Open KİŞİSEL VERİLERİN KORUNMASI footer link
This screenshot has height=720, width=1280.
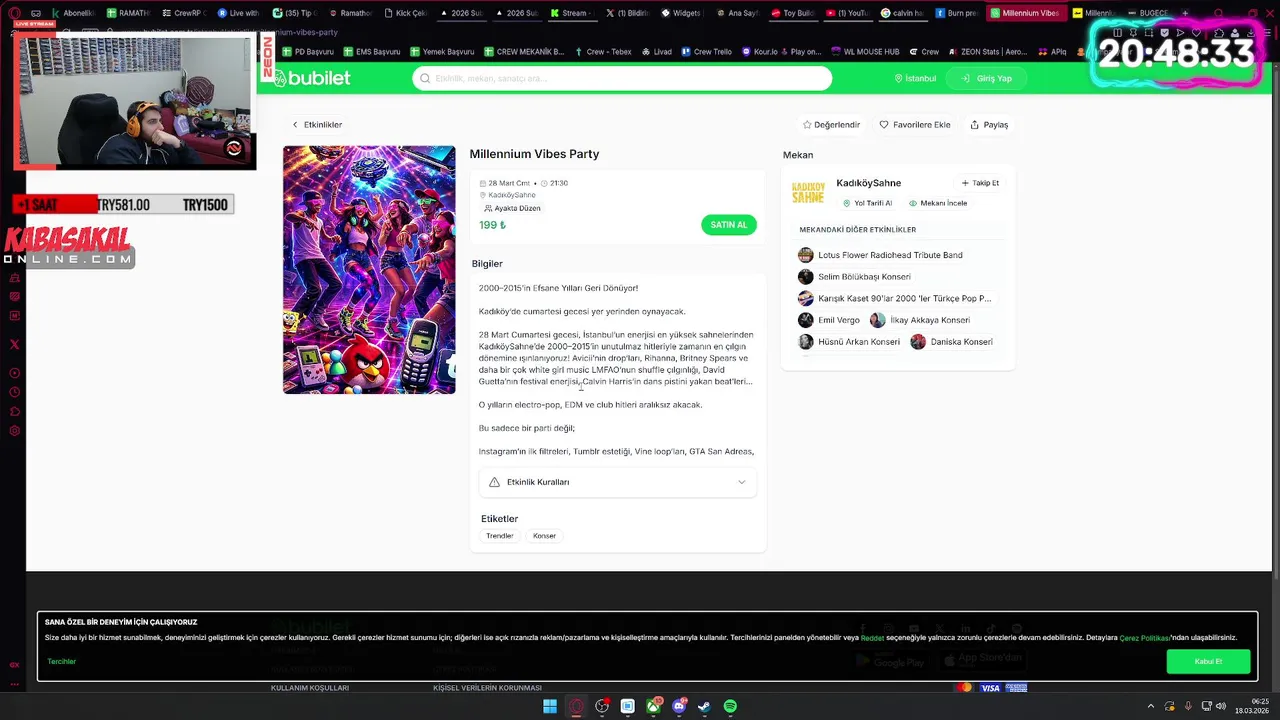(x=487, y=688)
